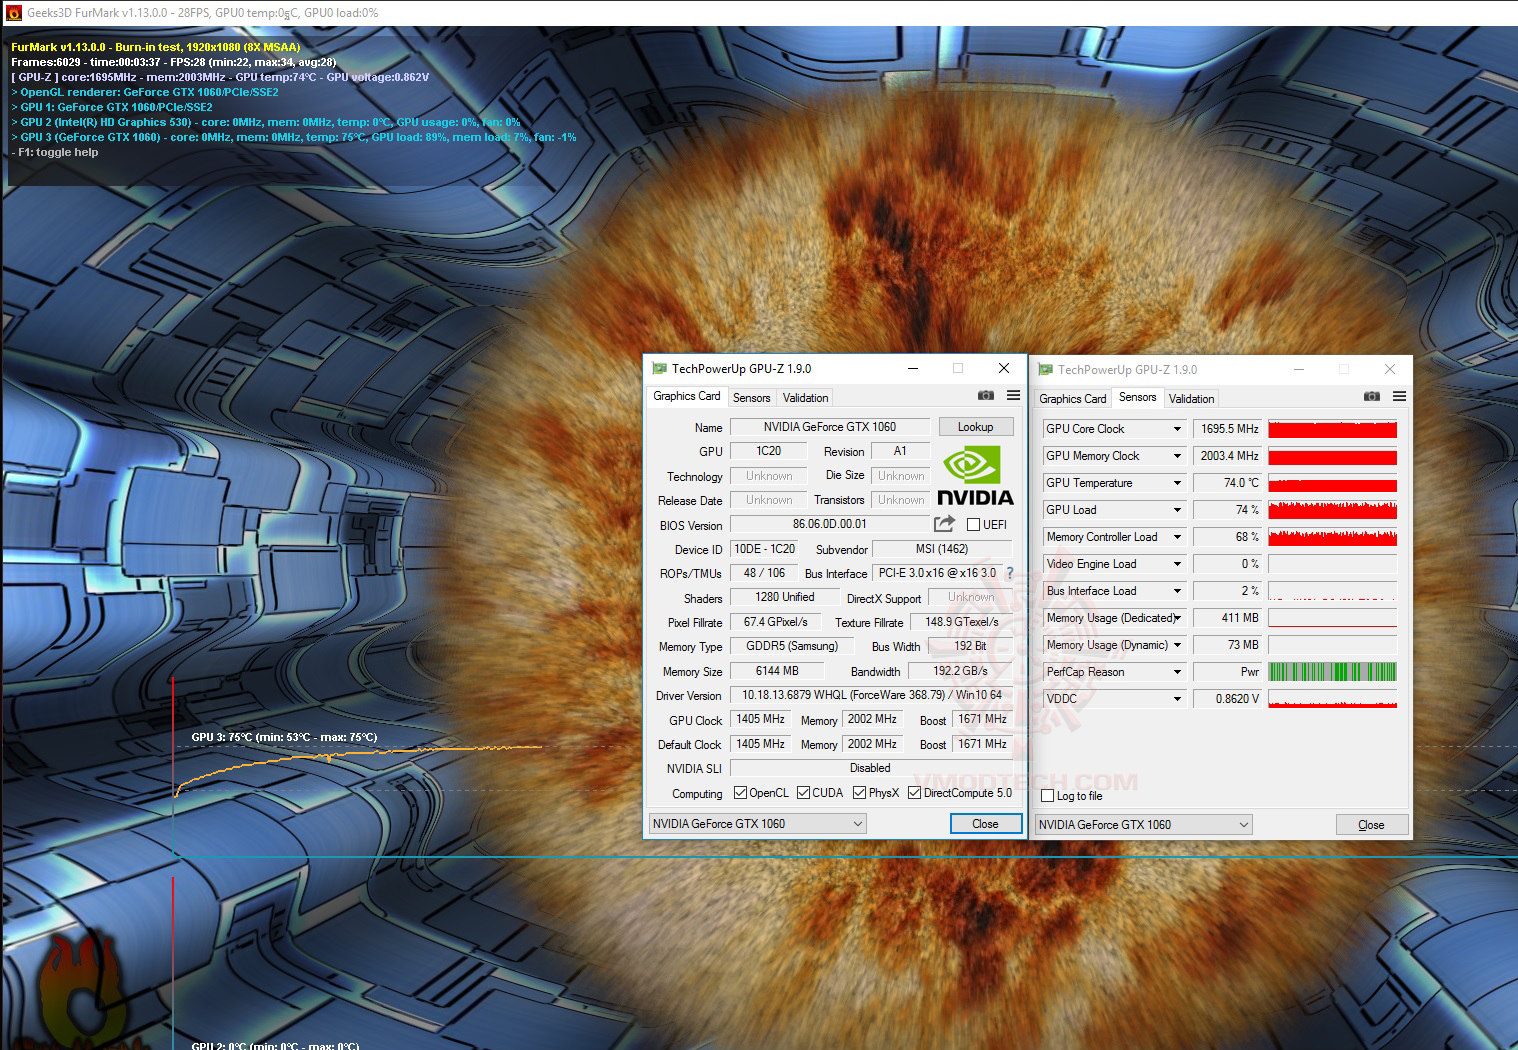Open the GPU selector combo in the Sensors window
This screenshot has height=1050, width=1518.
(x=1143, y=825)
